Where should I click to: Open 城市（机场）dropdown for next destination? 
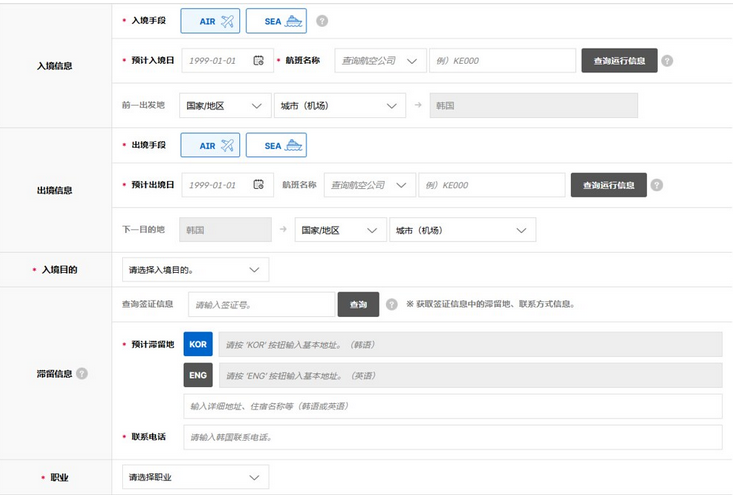pos(463,230)
